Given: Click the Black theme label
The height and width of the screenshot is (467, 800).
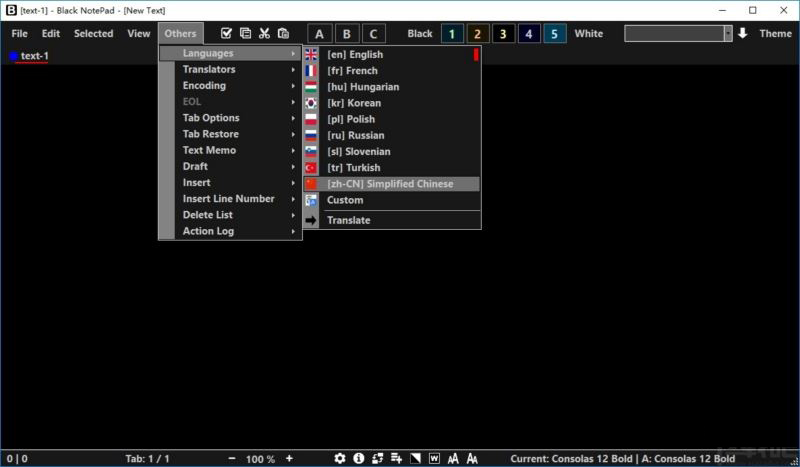Looking at the screenshot, I should pos(420,34).
